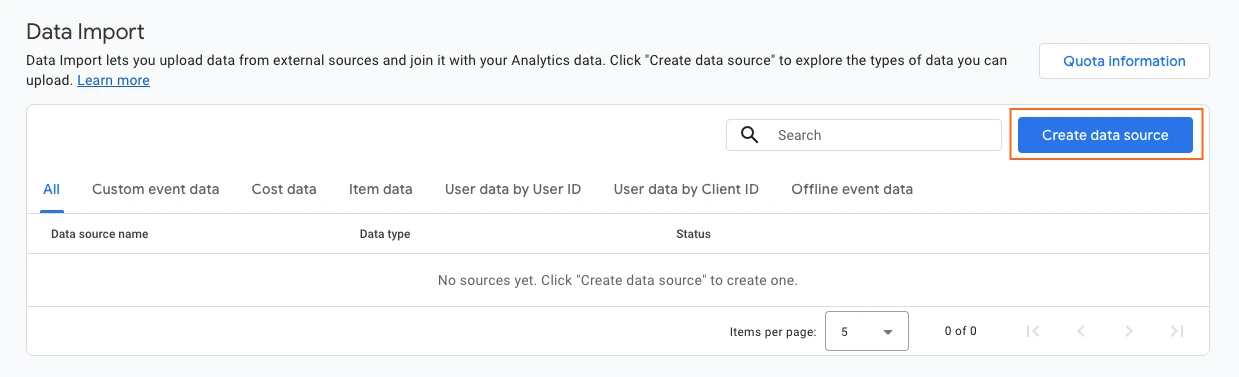Screen dimensions: 1239x377
Task: Follow the Learn more link
Action: pyautogui.click(x=113, y=80)
